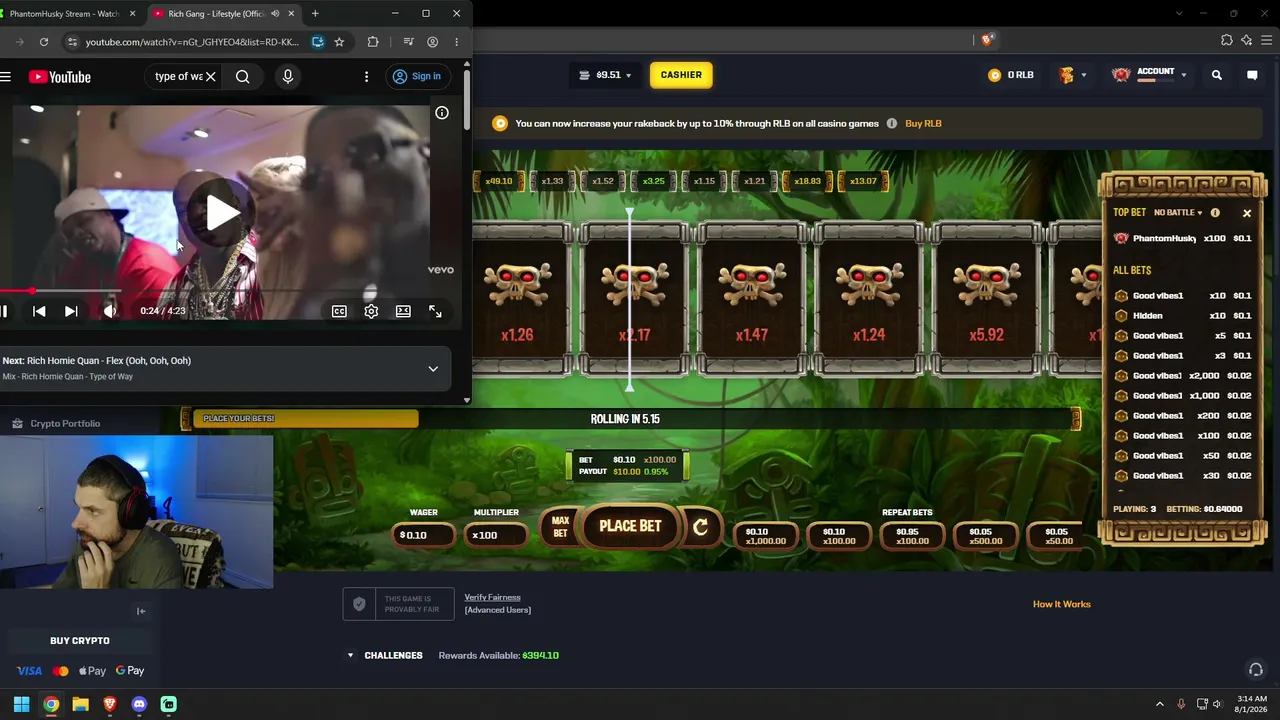Open Chrome extensions puzzle menu
Viewport: 1280px width, 720px height.
373,42
